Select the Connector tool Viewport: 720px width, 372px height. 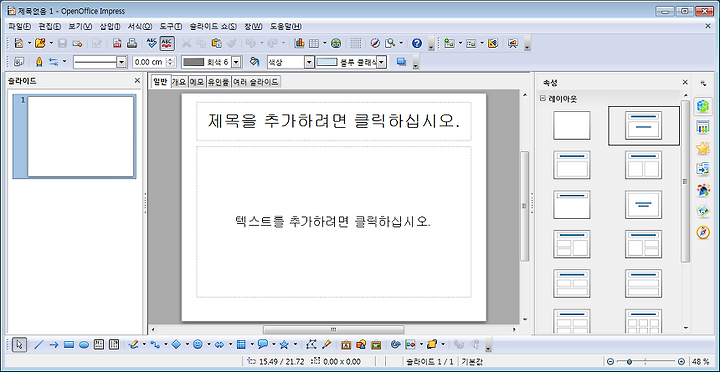[x=155, y=344]
